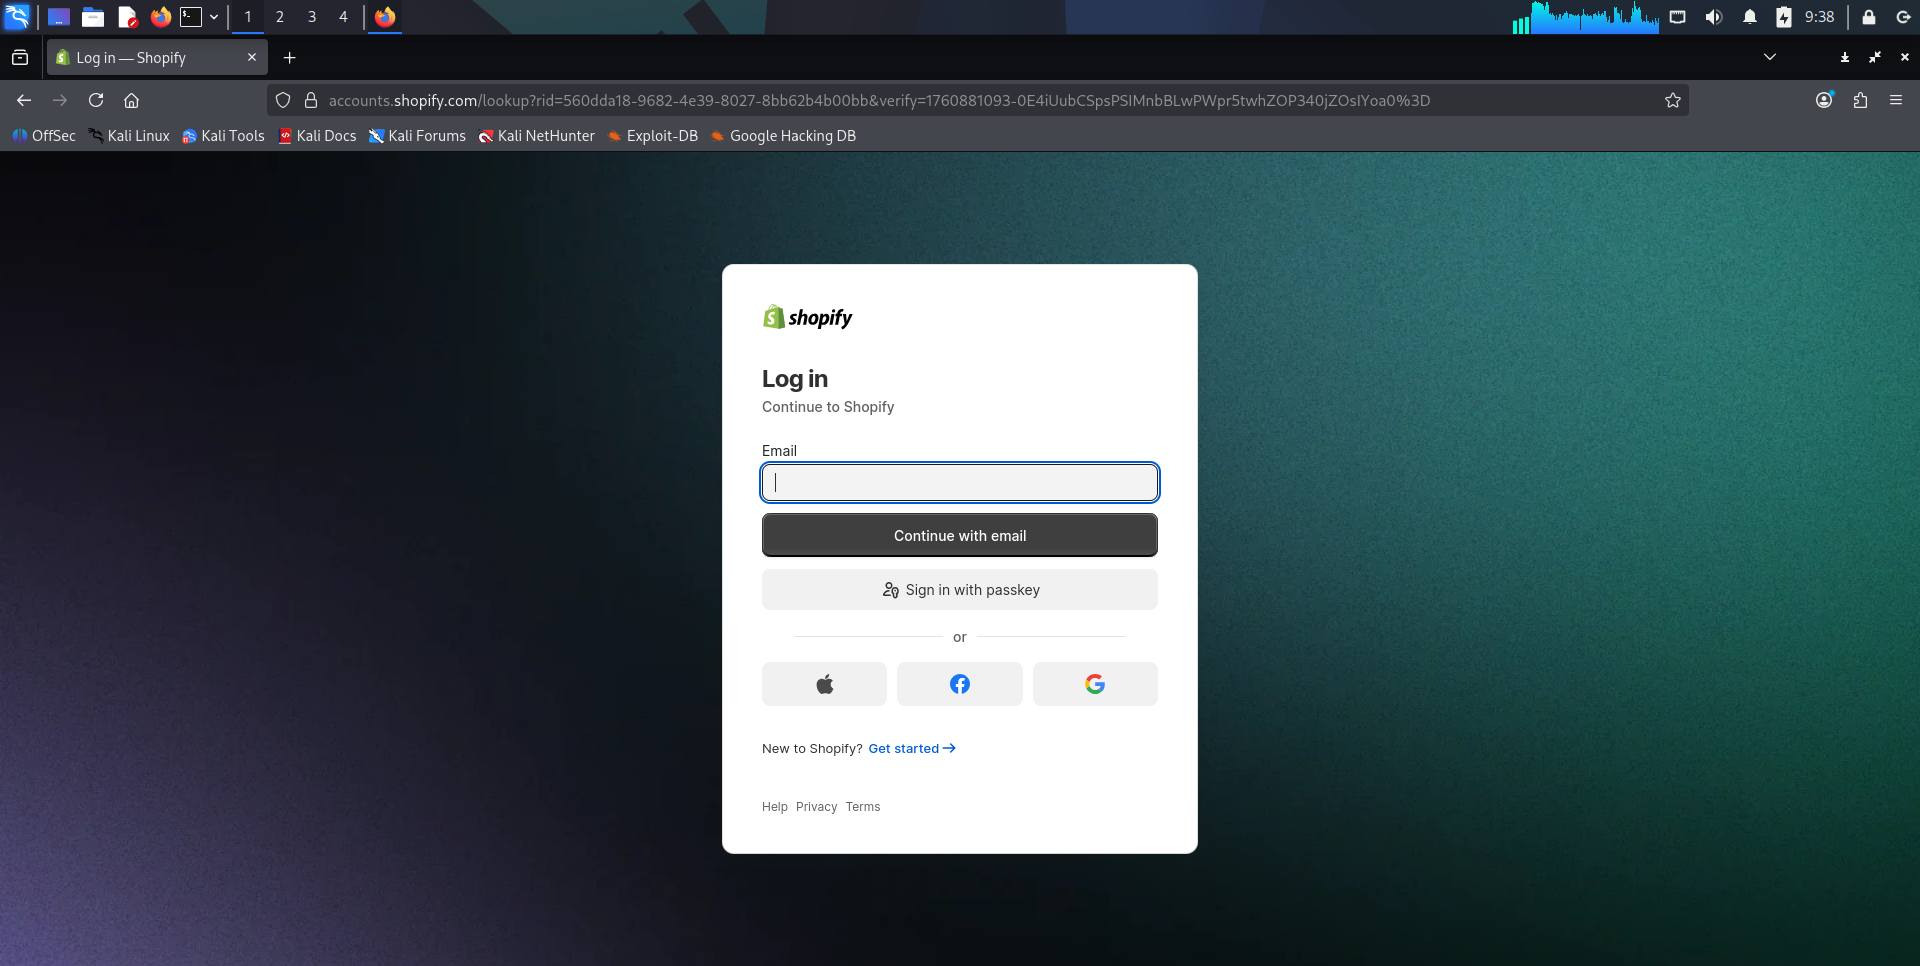Close the Log in — Shopify tab
Image resolution: width=1920 pixels, height=966 pixels.
coord(252,58)
